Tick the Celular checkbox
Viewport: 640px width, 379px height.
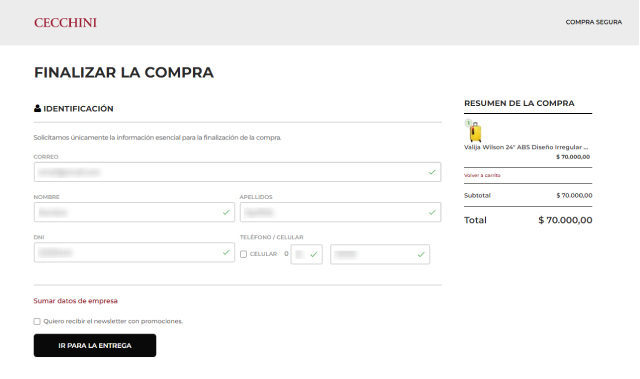[x=243, y=254]
